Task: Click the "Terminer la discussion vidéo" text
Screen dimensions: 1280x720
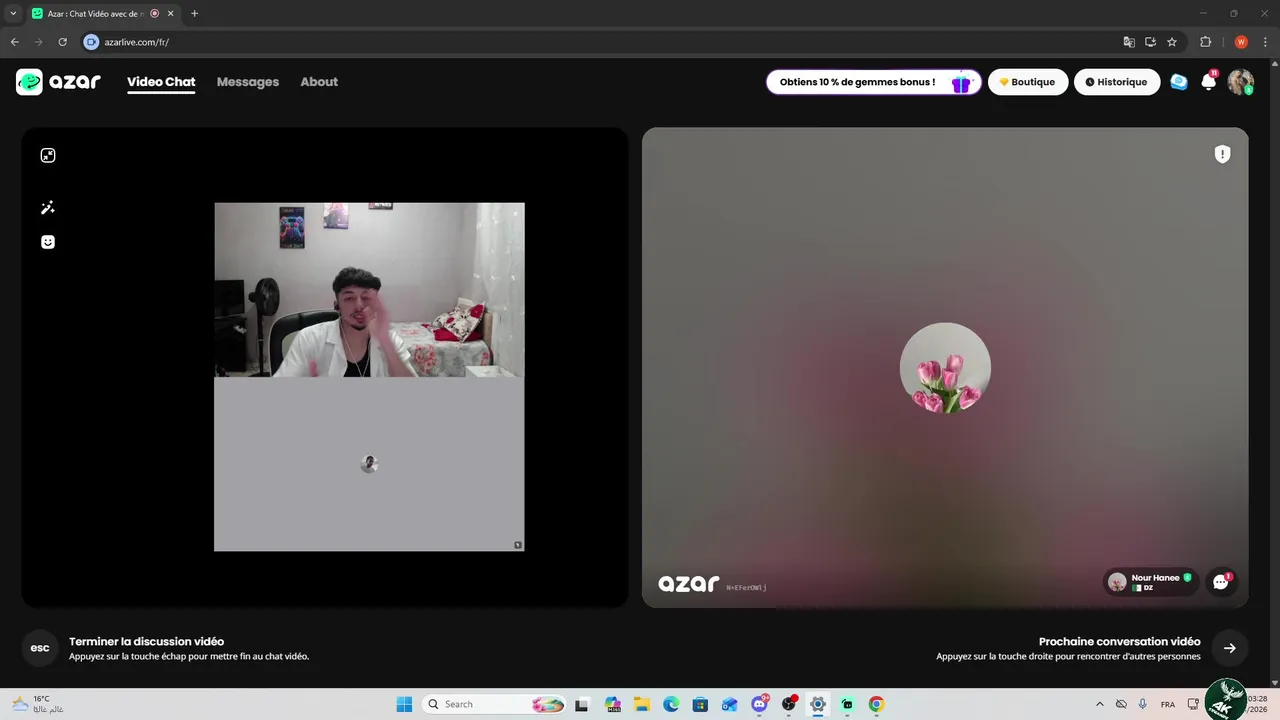Action: coord(146,642)
